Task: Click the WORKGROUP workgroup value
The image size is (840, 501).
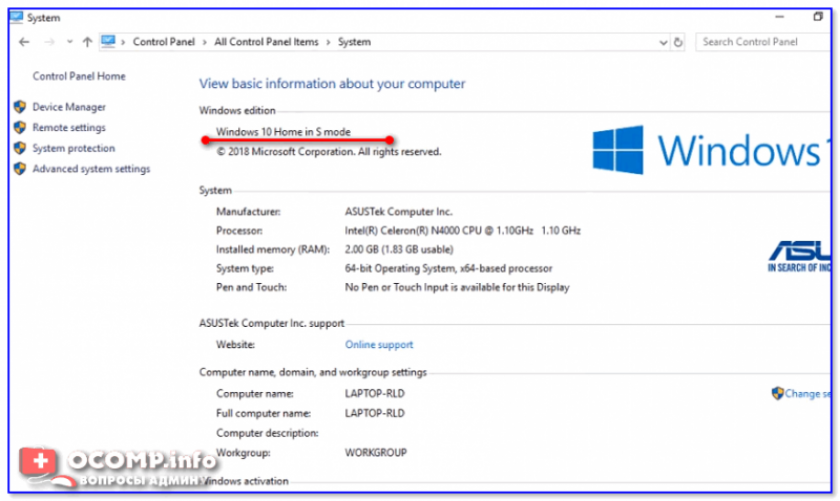Action: tap(376, 453)
